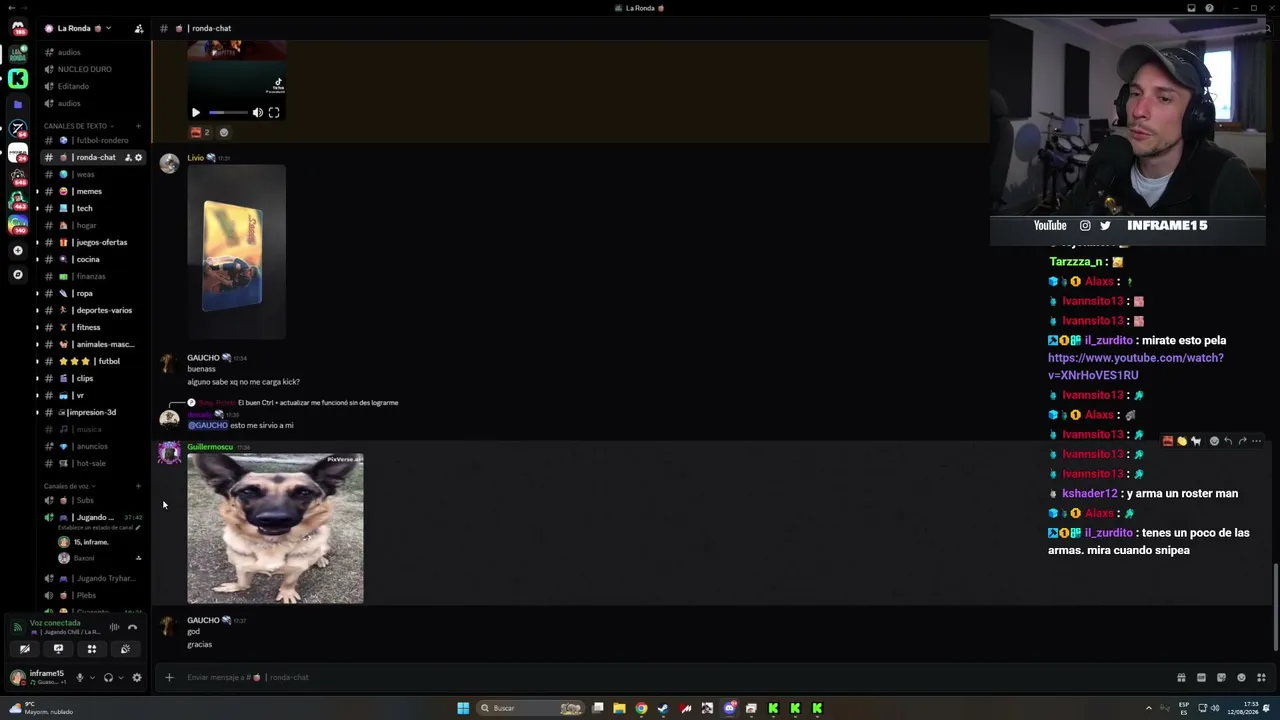1280x720 pixels.
Task: Open GIF picker in message bar
Action: coord(1201,677)
